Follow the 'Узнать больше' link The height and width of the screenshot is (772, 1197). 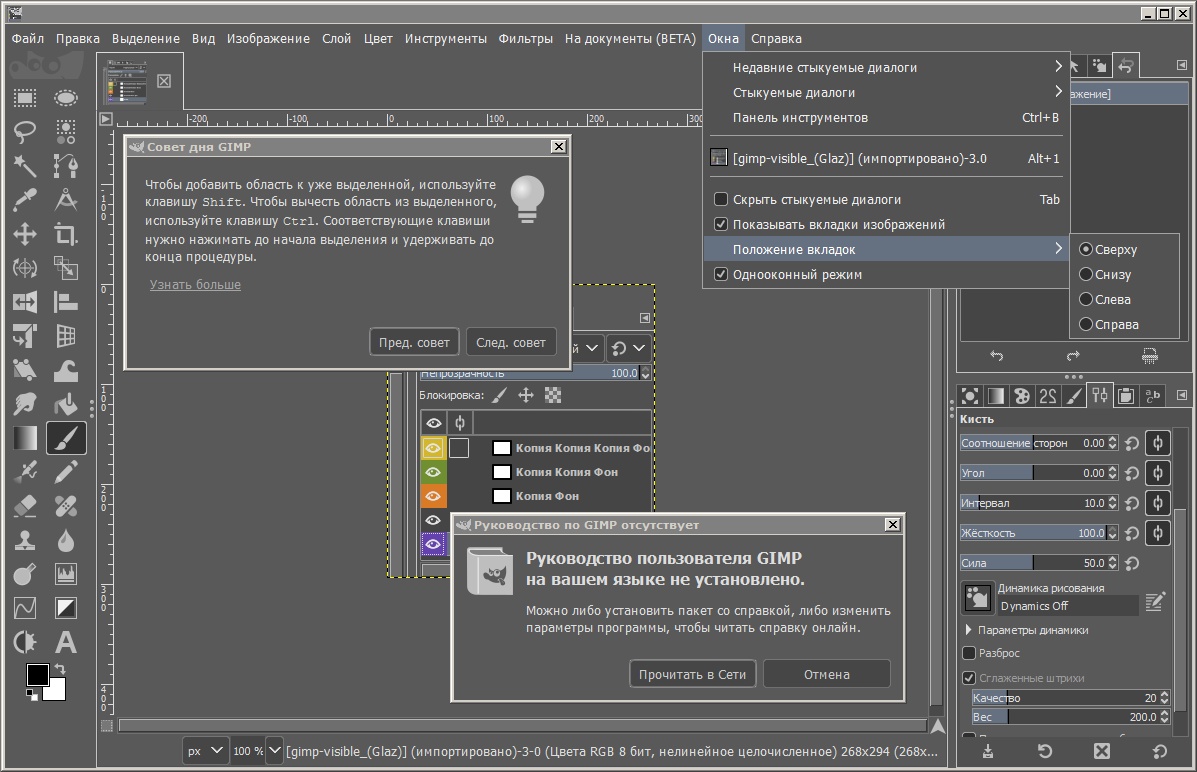point(195,284)
